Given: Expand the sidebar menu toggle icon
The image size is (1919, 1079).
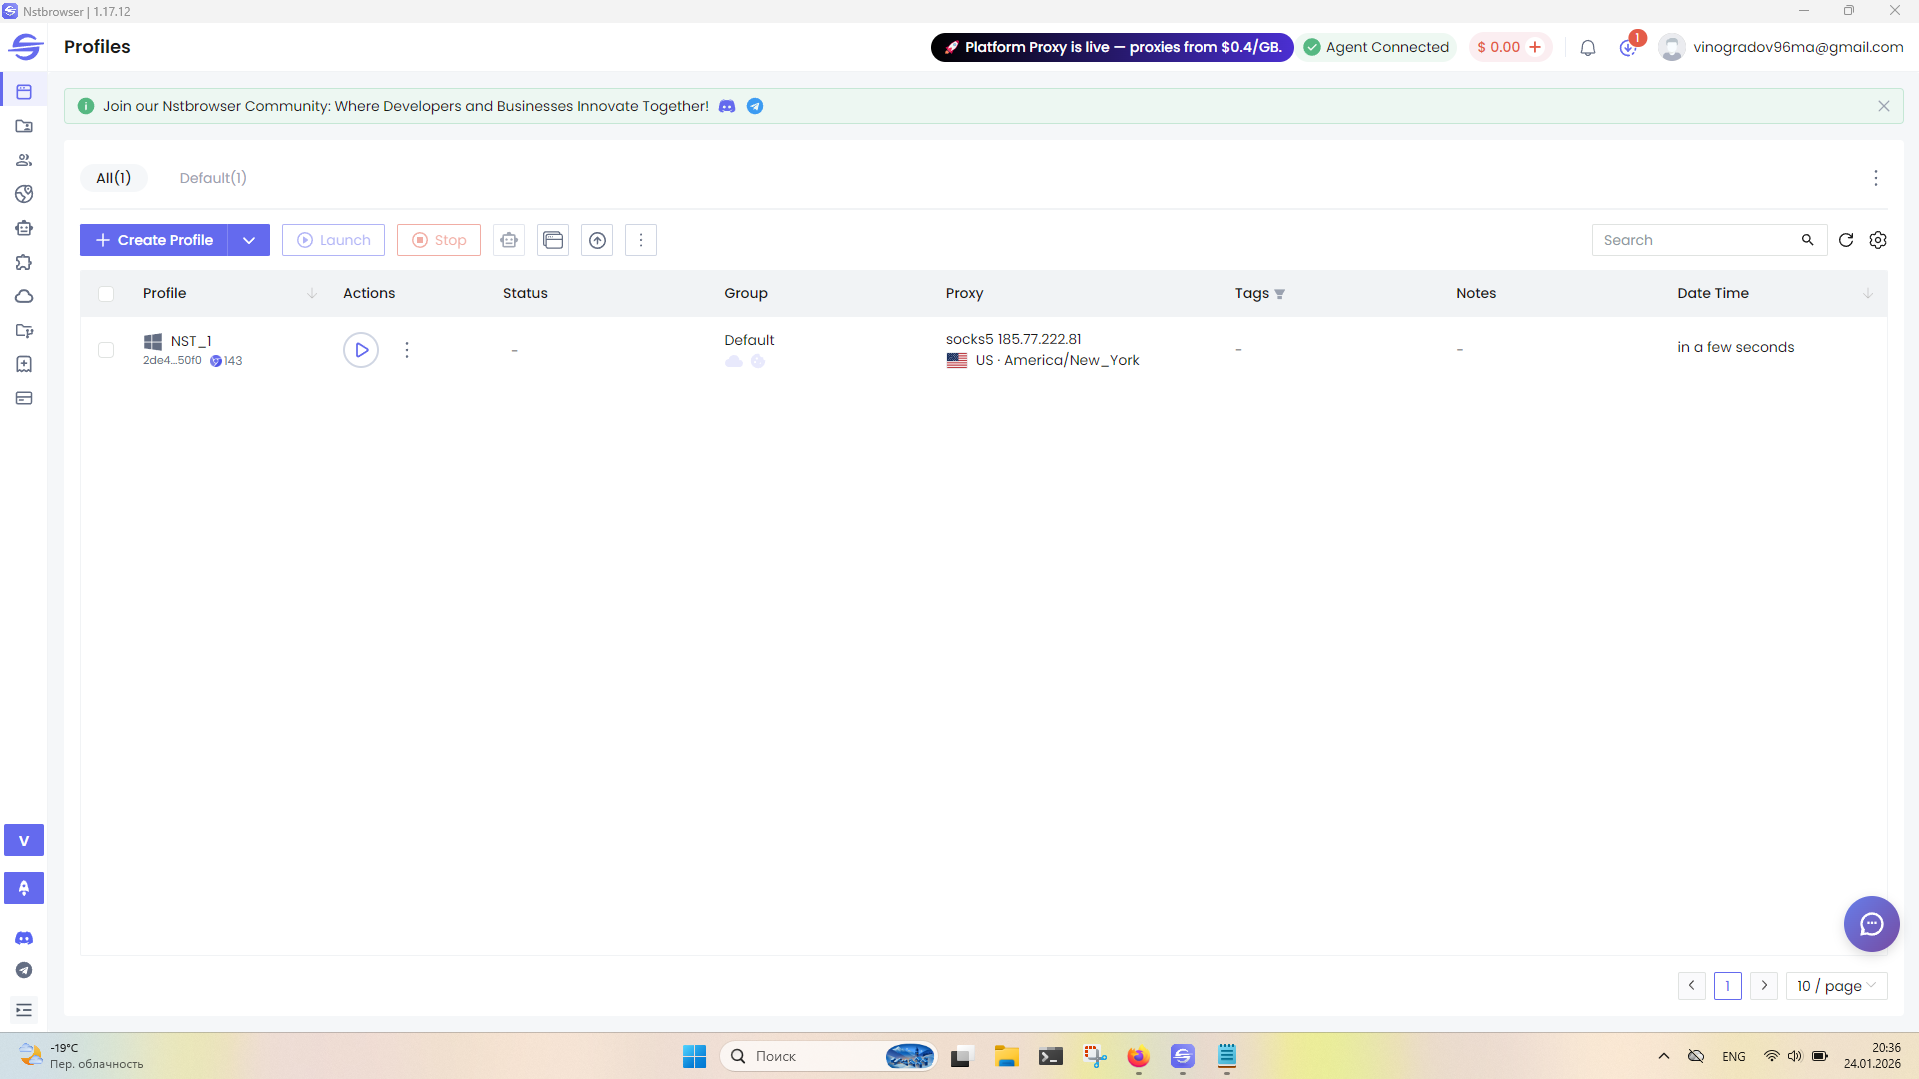Looking at the screenshot, I should point(24,1010).
